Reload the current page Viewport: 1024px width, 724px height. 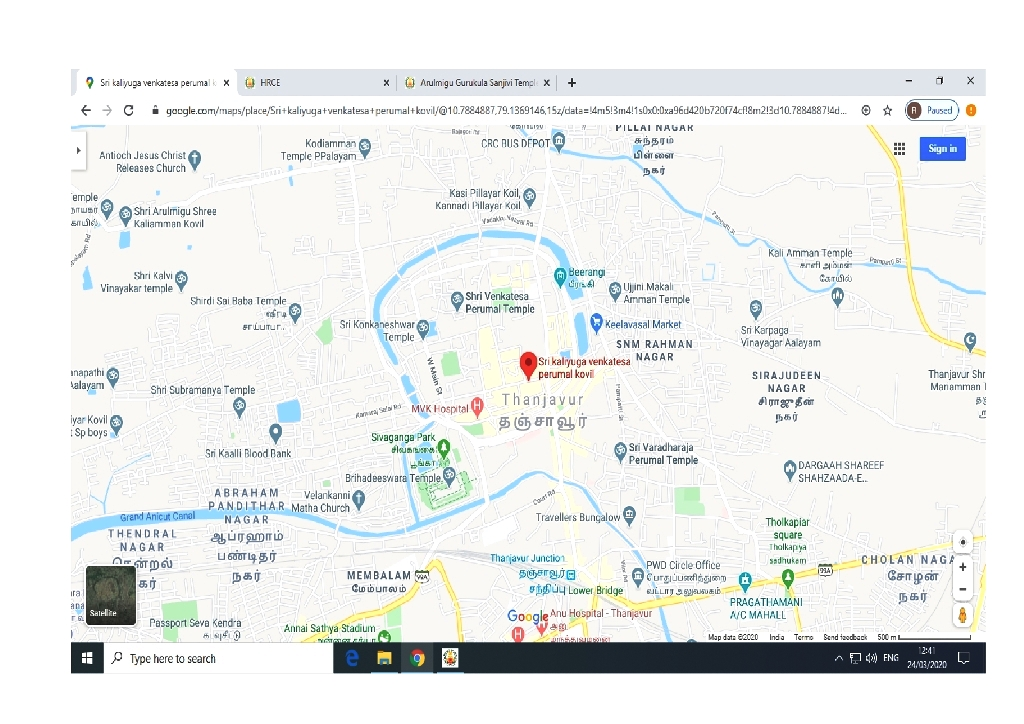point(128,110)
